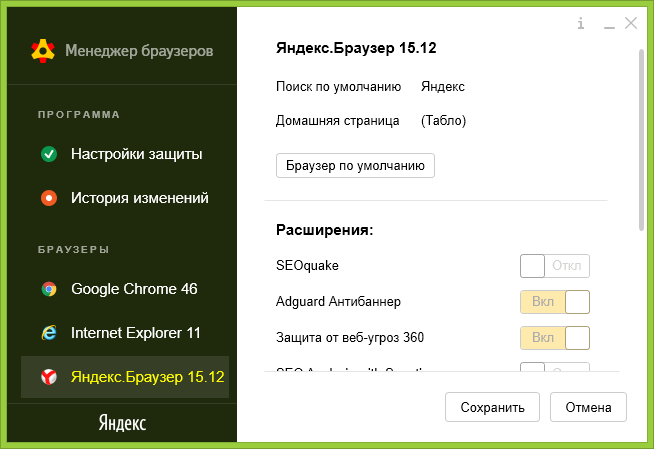Enable the SEOquake extension toggle
Screen dimensions: 654x449
[x=555, y=266]
